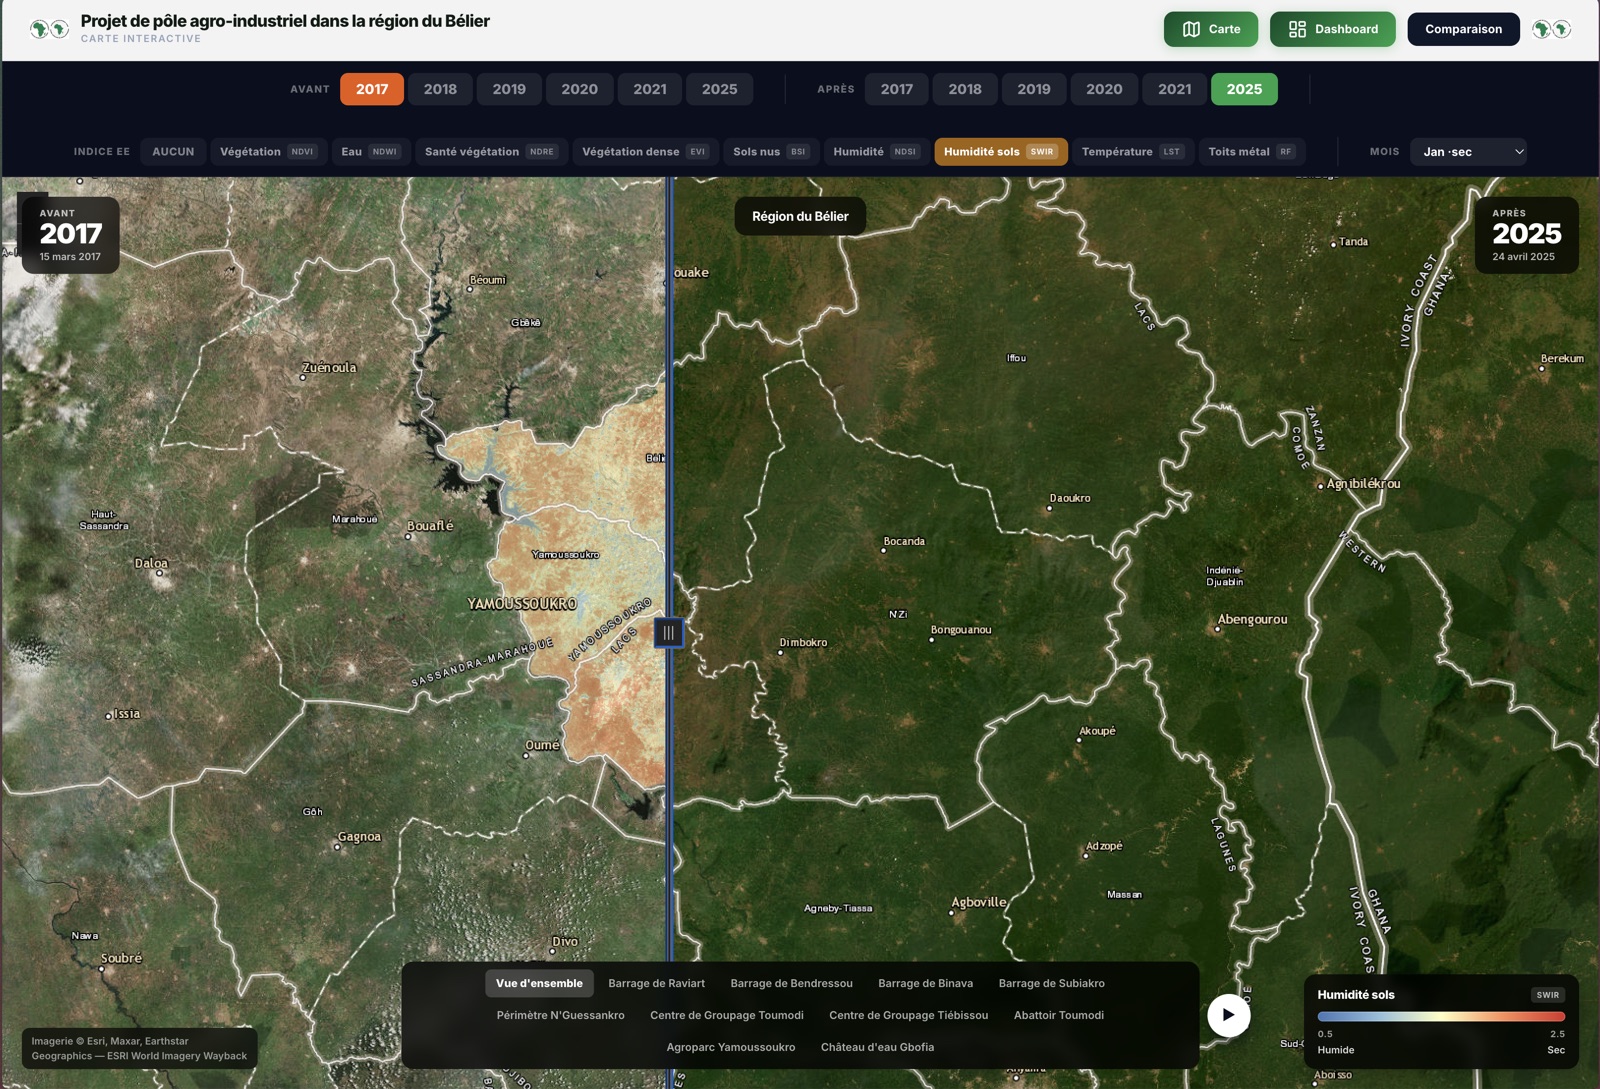1600x1089 pixels.
Task: Select 2019 in the APRÈS year row
Action: point(1034,89)
